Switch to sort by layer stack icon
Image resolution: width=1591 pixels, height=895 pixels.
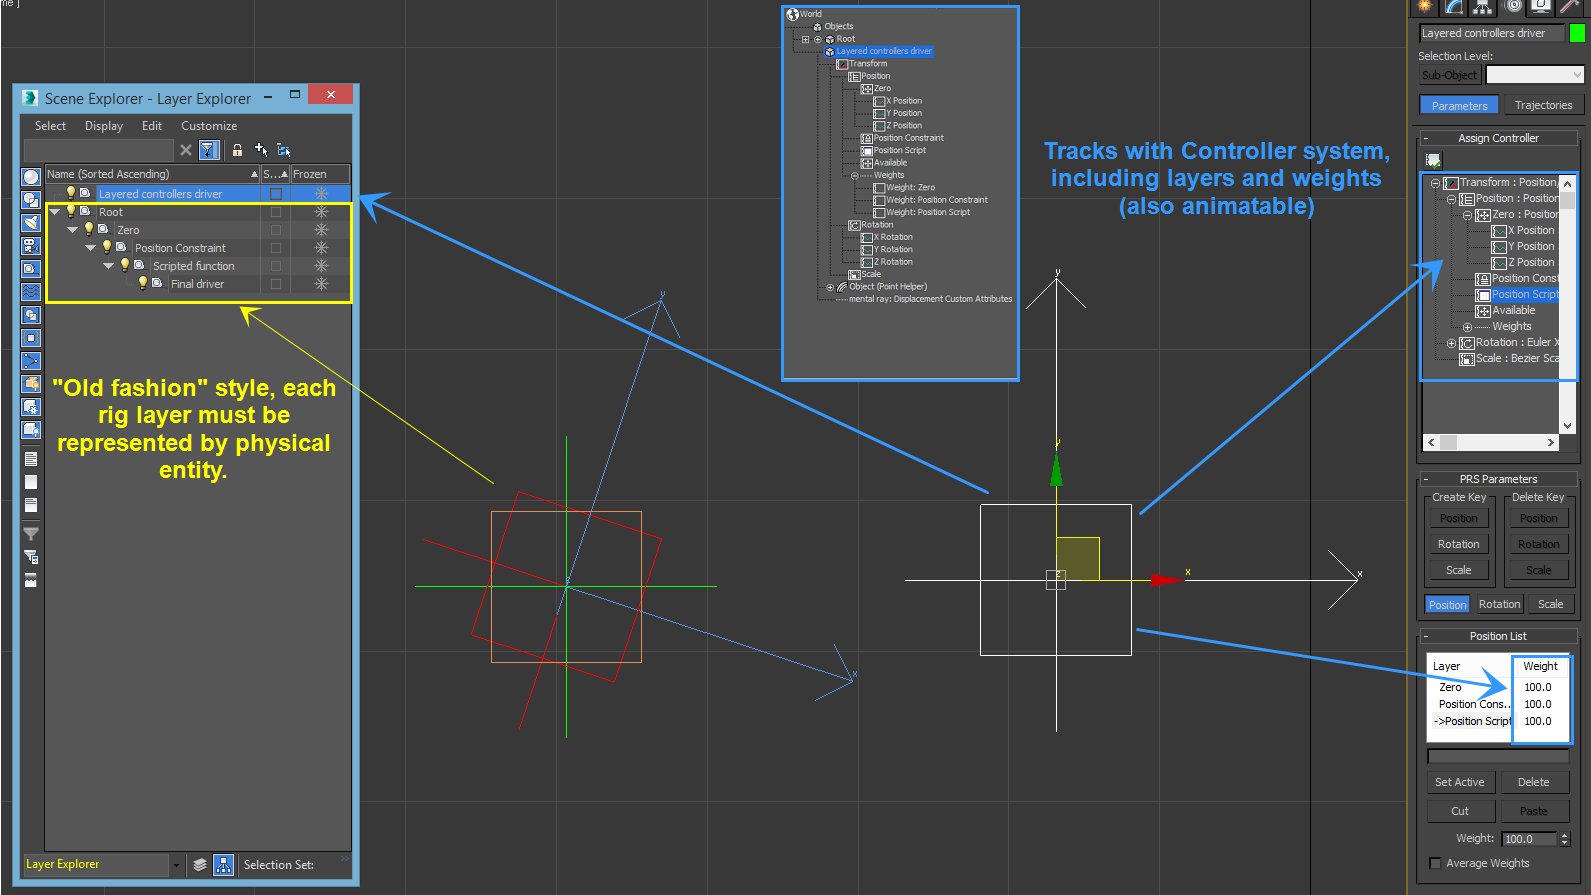click(x=200, y=865)
